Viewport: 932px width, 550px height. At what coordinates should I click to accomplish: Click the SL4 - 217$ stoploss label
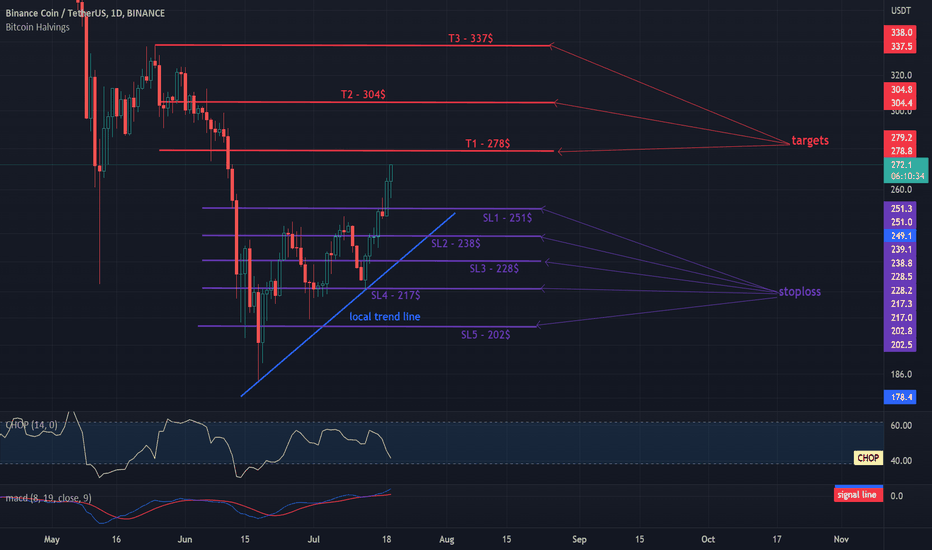(395, 296)
